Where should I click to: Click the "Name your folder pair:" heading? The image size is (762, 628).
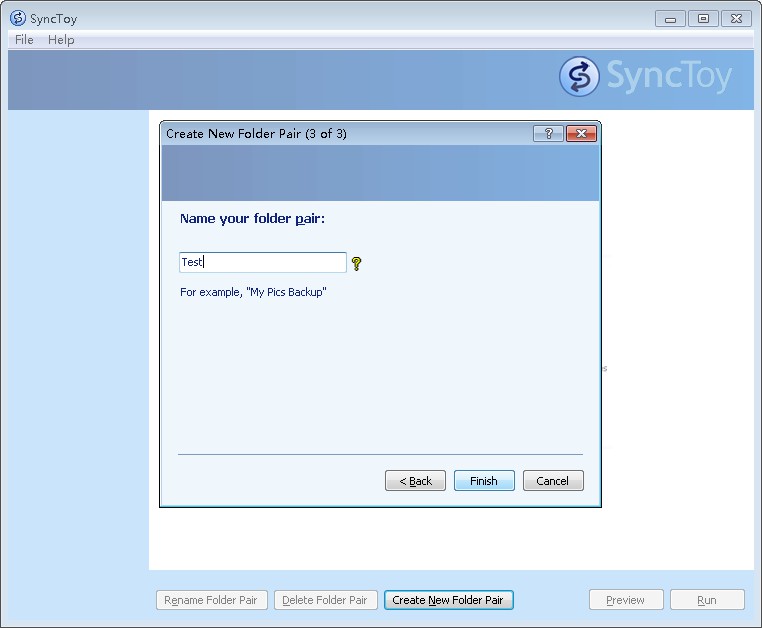pyautogui.click(x=252, y=219)
